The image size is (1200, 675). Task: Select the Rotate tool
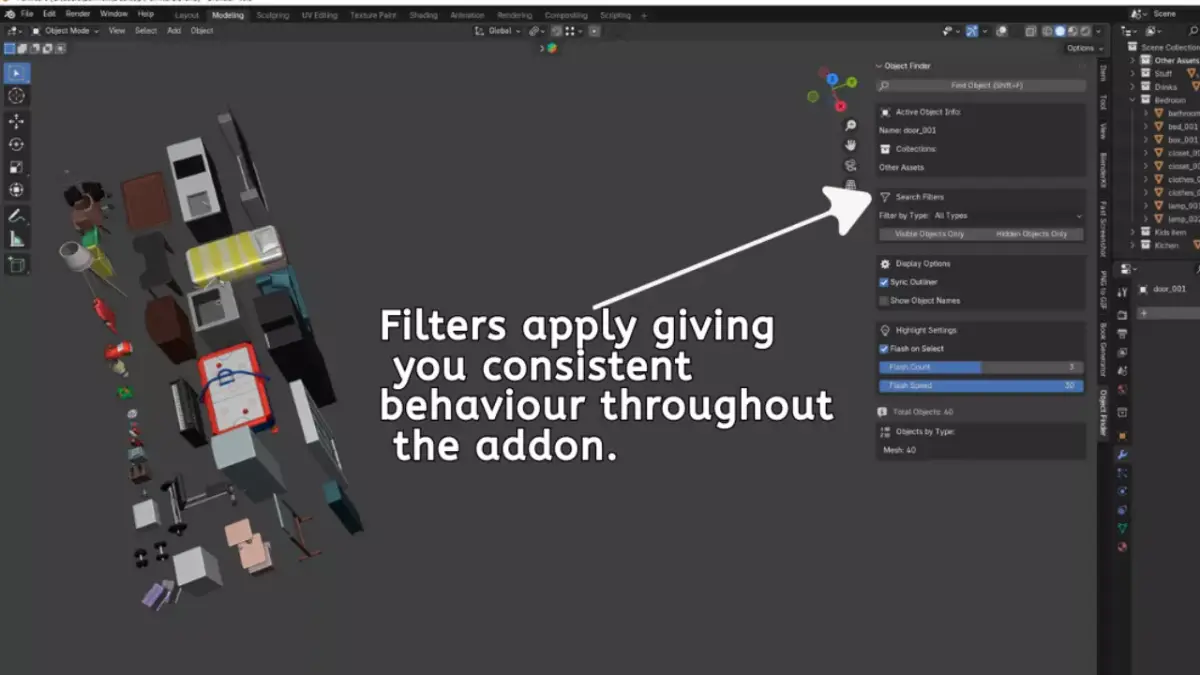coord(17,144)
